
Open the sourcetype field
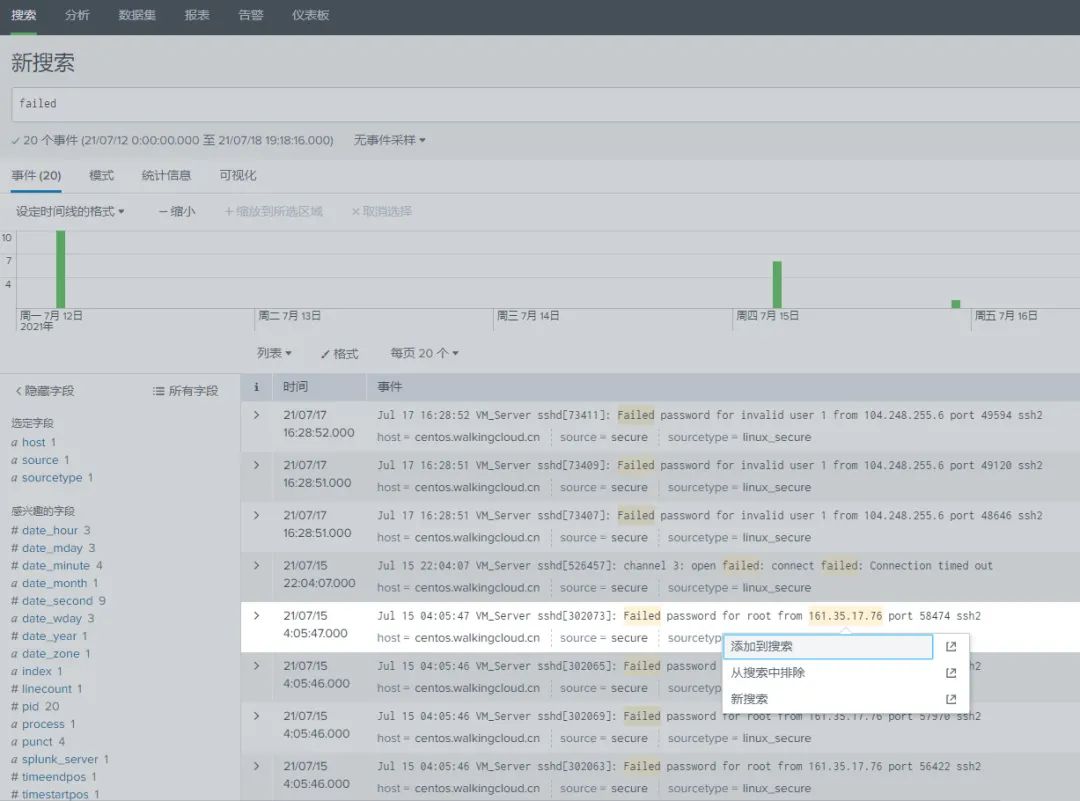click(52, 478)
